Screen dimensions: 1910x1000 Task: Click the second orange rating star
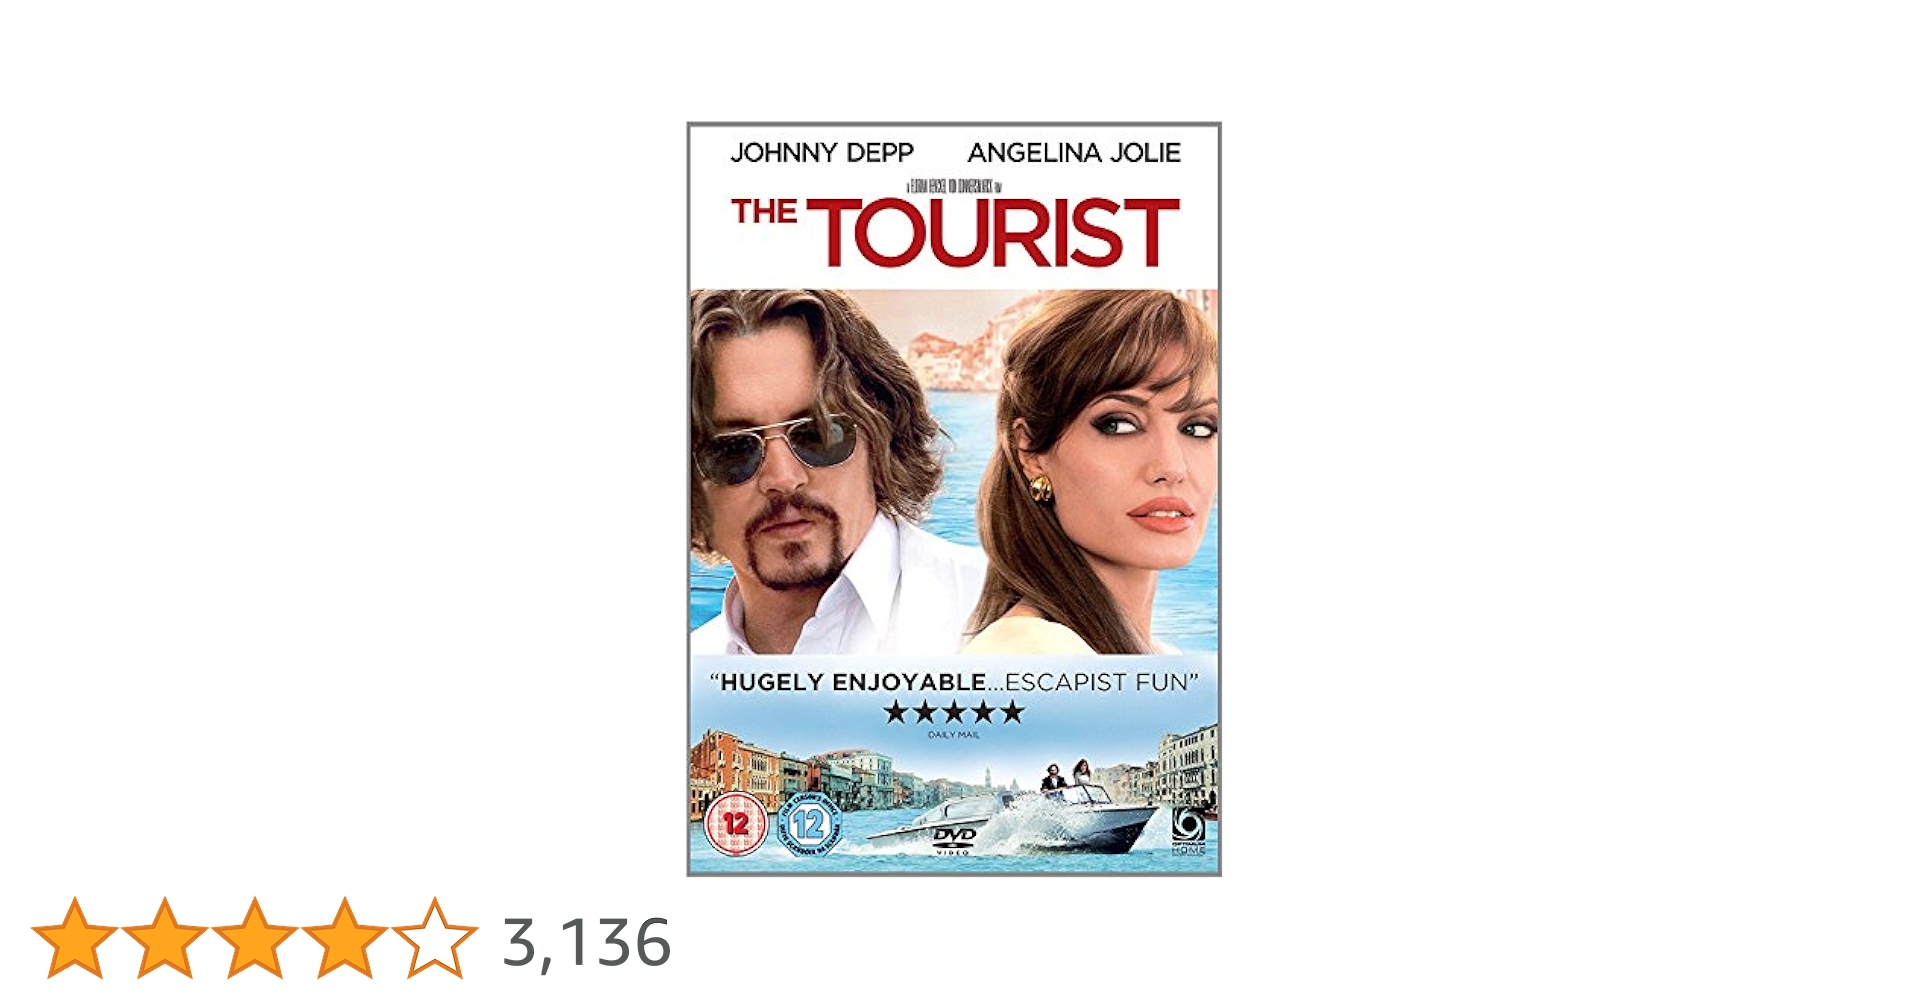164,937
